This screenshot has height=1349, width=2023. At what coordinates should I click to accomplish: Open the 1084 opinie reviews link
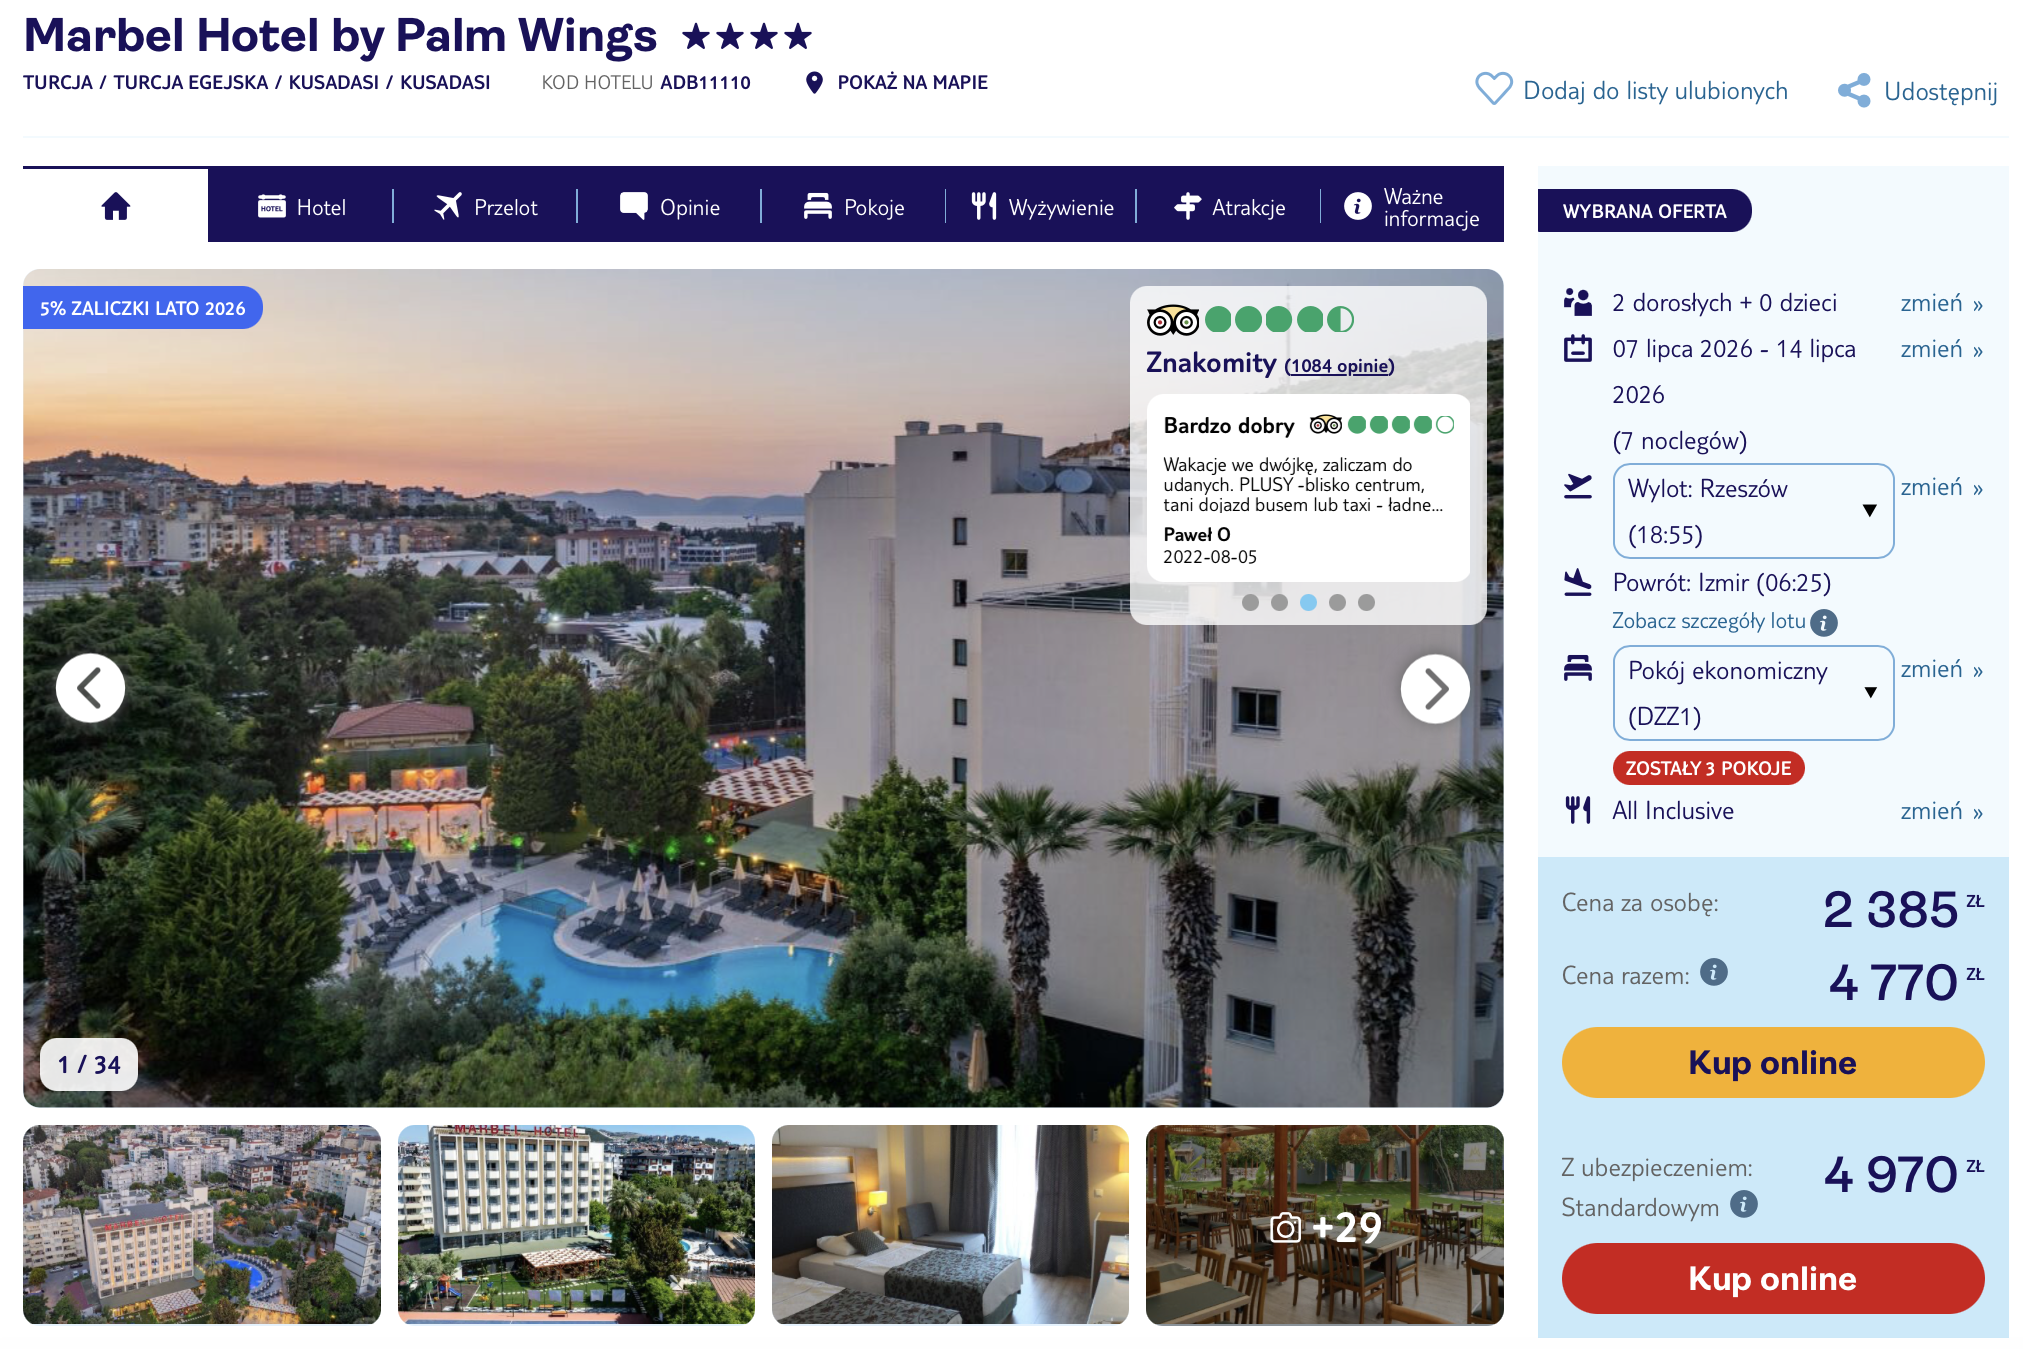coord(1339,366)
